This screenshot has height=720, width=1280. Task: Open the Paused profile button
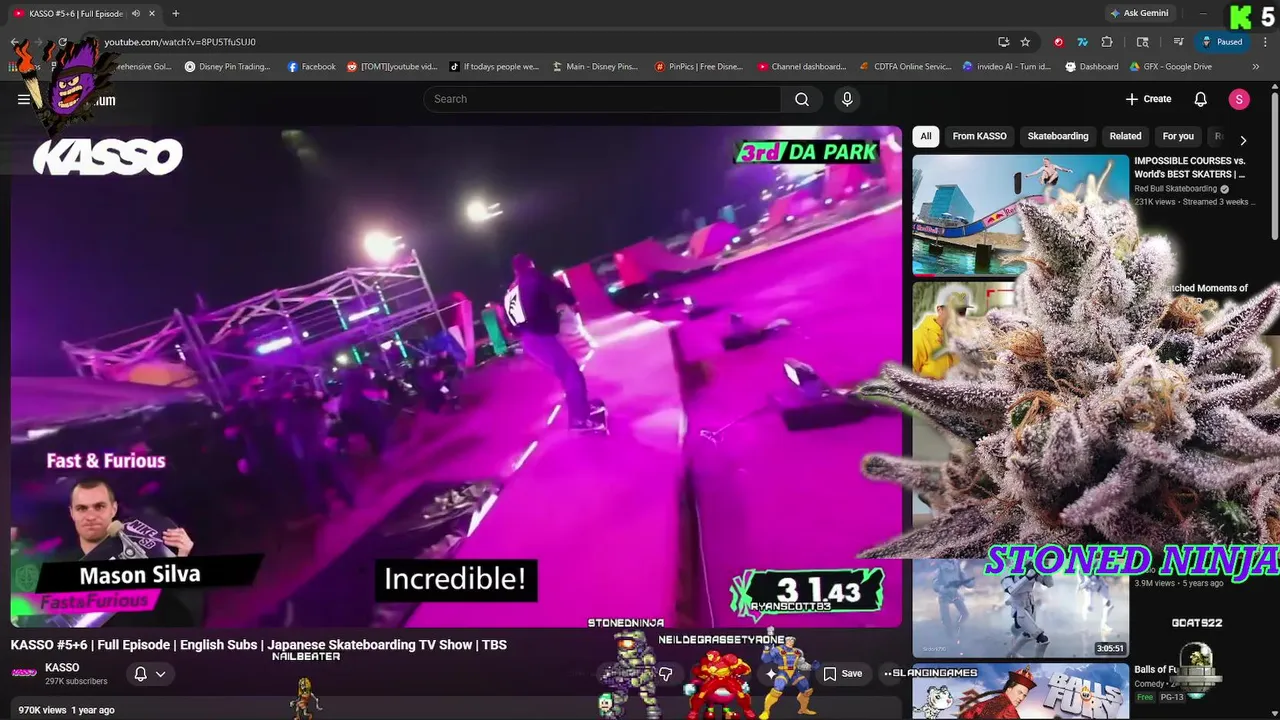pyautogui.click(x=1222, y=42)
